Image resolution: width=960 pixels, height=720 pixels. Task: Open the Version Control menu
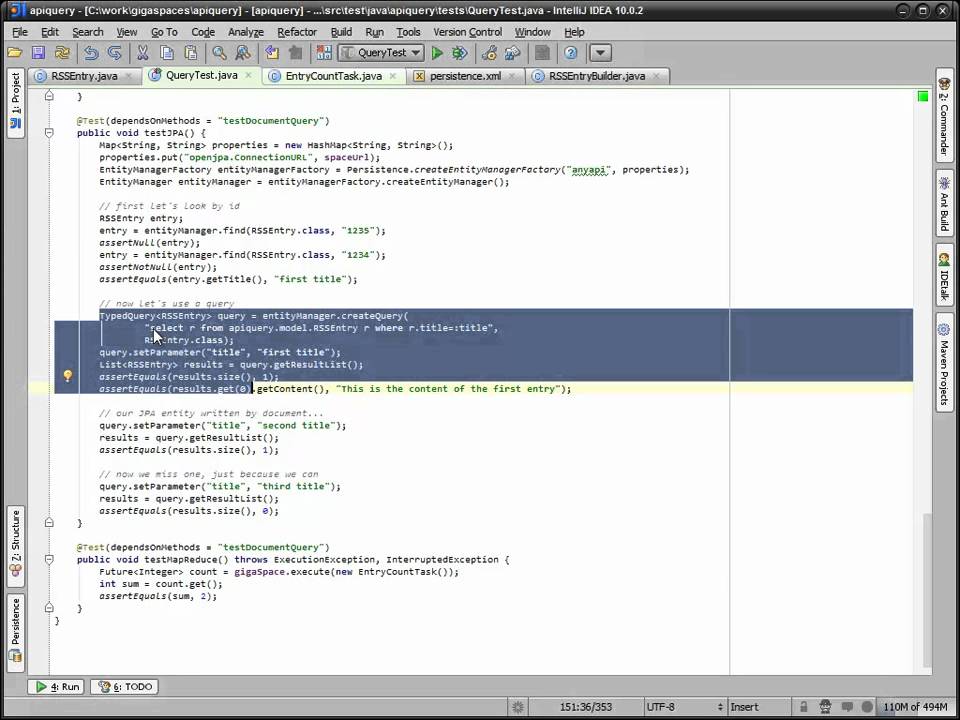click(468, 32)
